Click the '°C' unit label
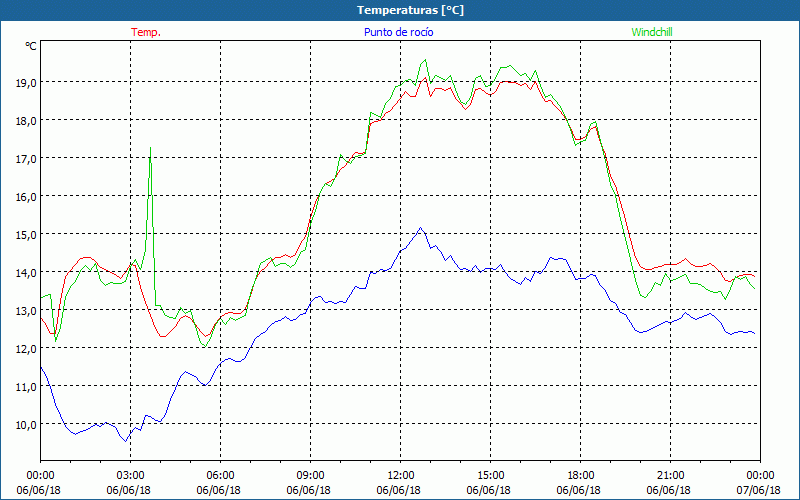800x500 pixels. (31, 46)
